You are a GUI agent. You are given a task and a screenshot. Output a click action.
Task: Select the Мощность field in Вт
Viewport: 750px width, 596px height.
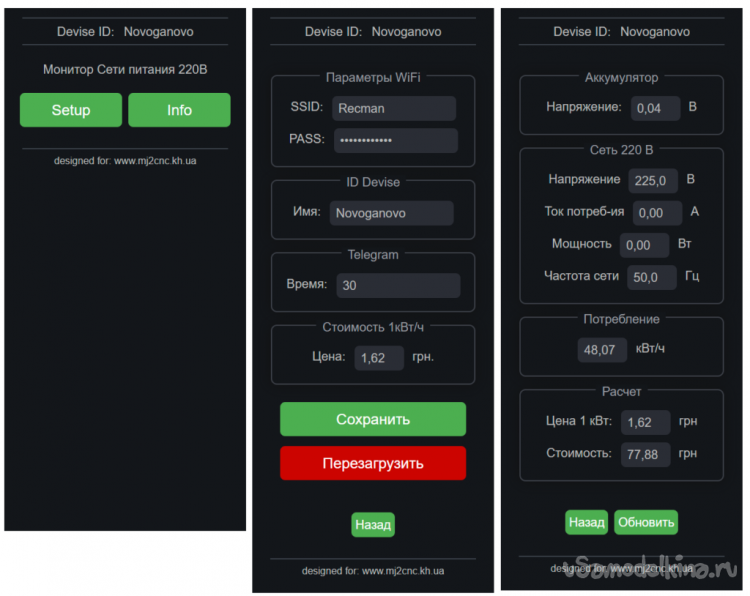point(644,245)
